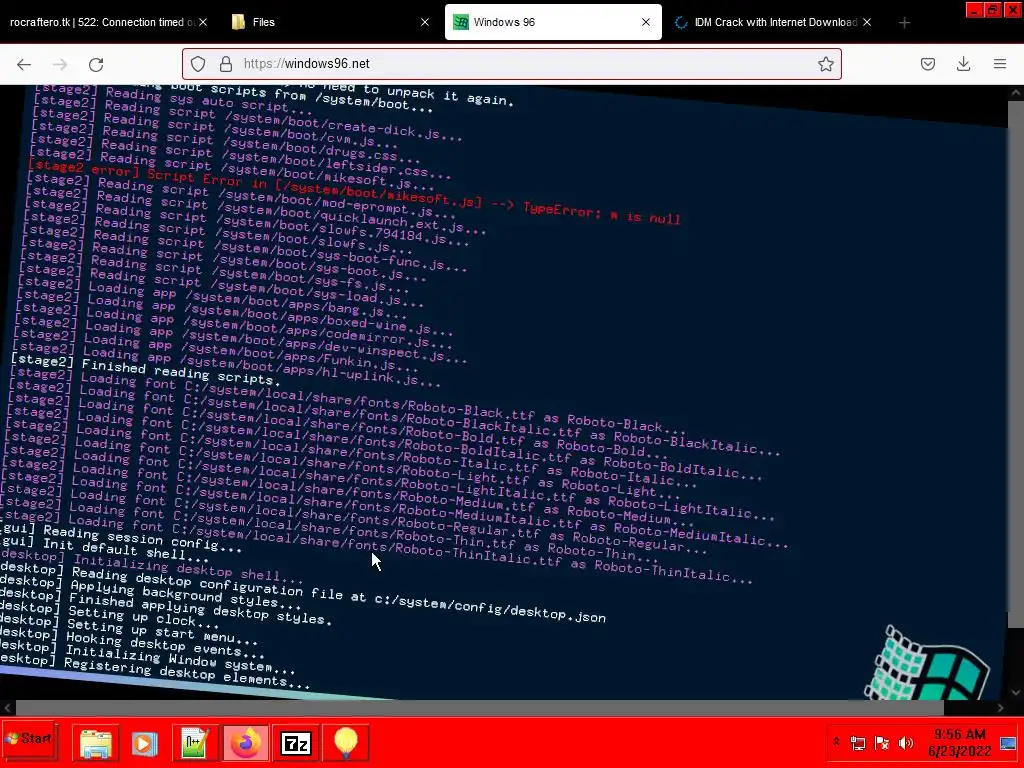Open the file explorer taskbar icon

[x=95, y=743]
